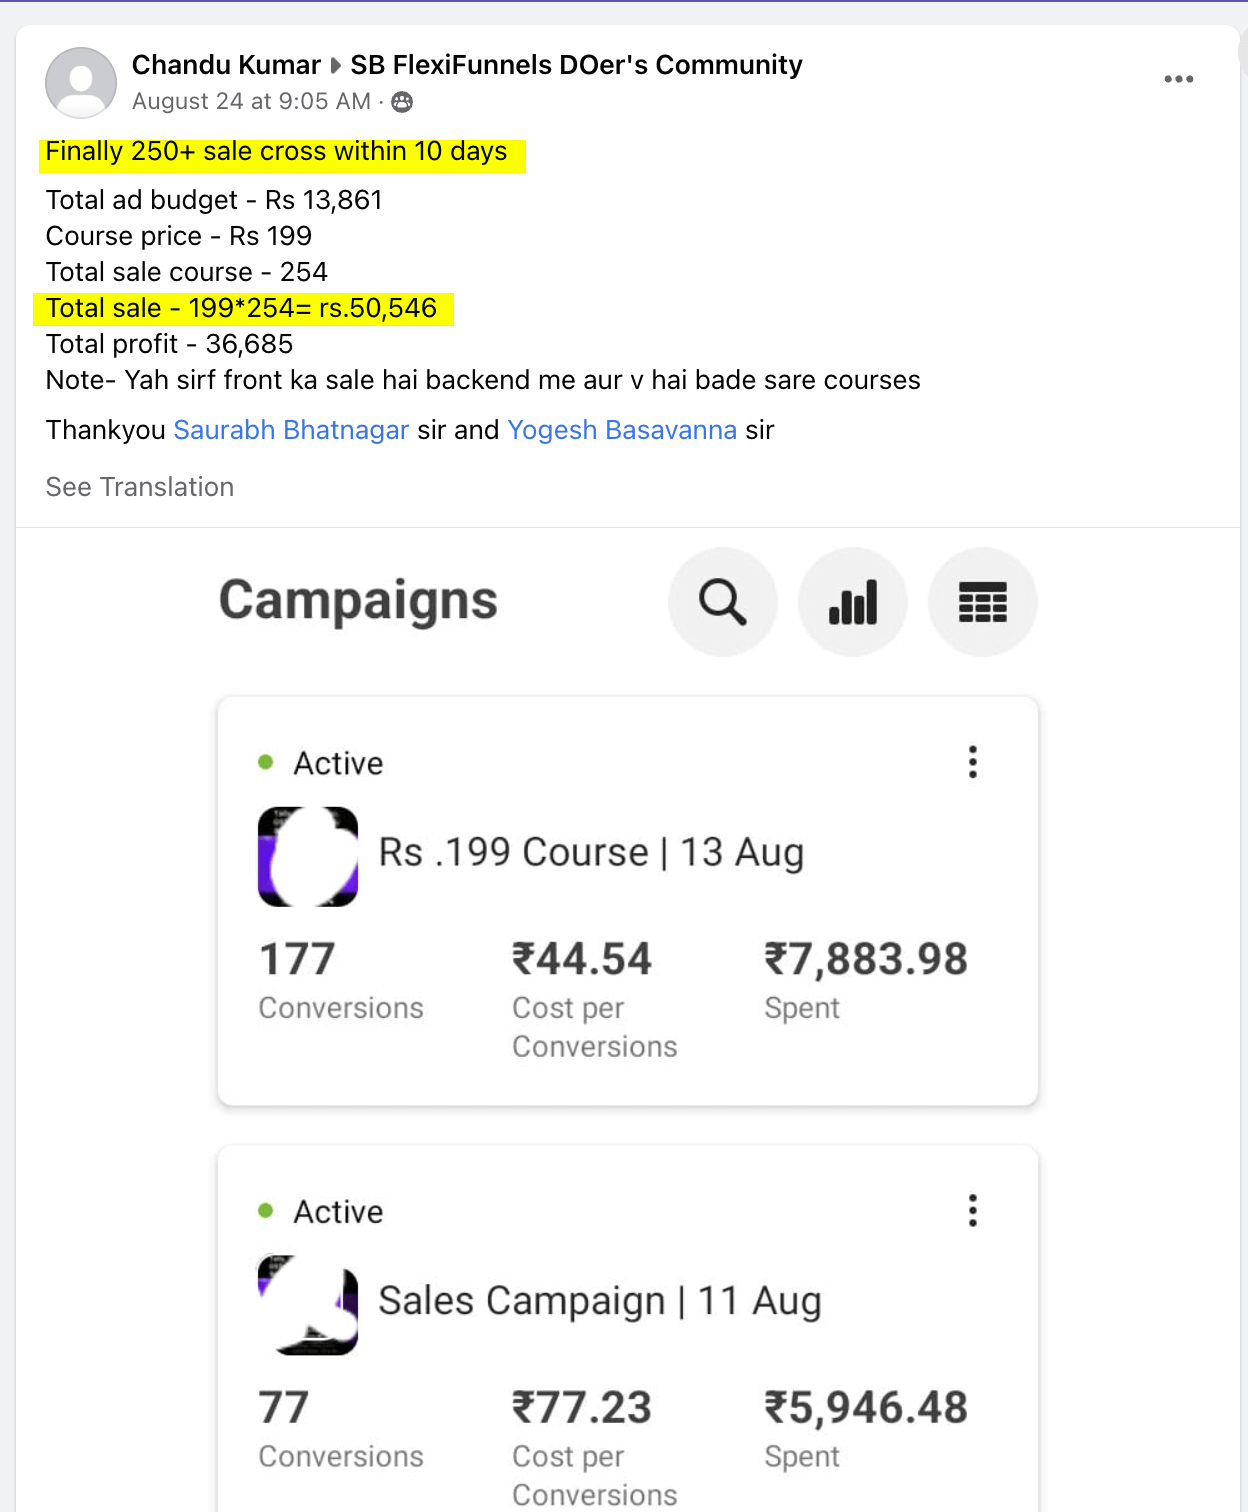Select the bar chart icon beside search
Image resolution: width=1248 pixels, height=1512 pixels.
(852, 601)
